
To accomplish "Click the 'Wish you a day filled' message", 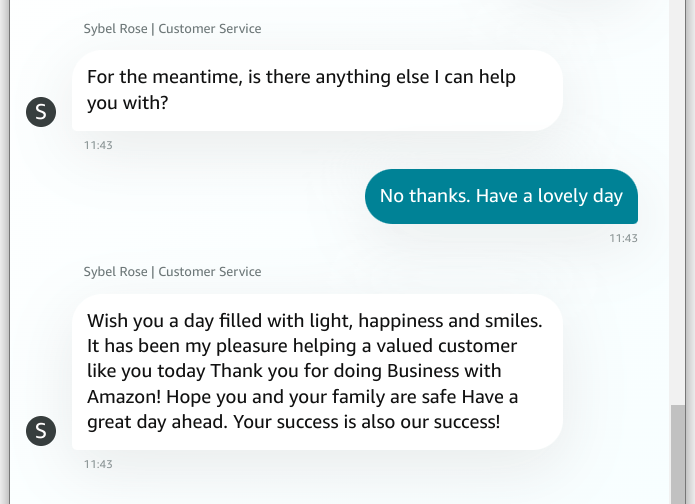I will [317, 371].
